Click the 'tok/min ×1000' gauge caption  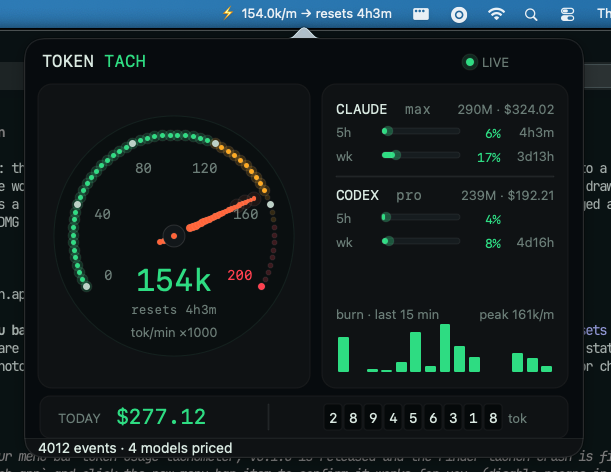coord(174,332)
